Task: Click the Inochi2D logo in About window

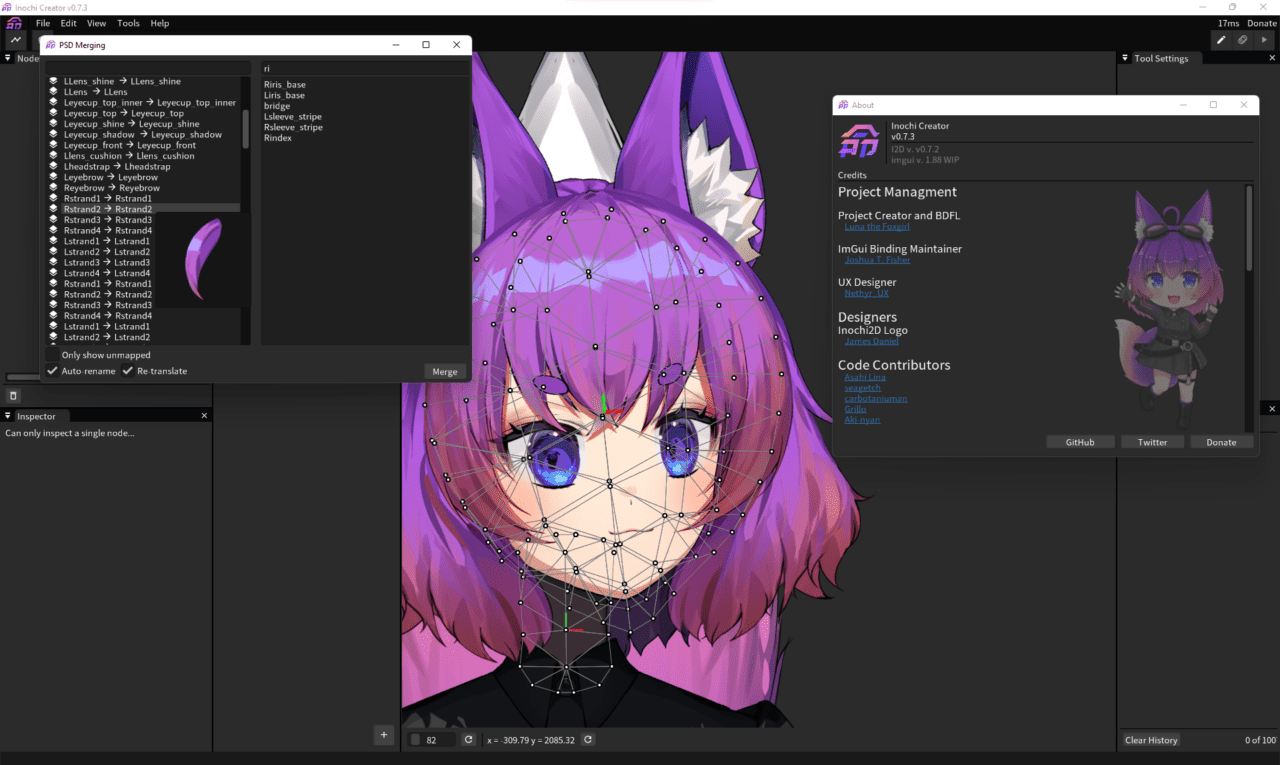Action: 857,140
